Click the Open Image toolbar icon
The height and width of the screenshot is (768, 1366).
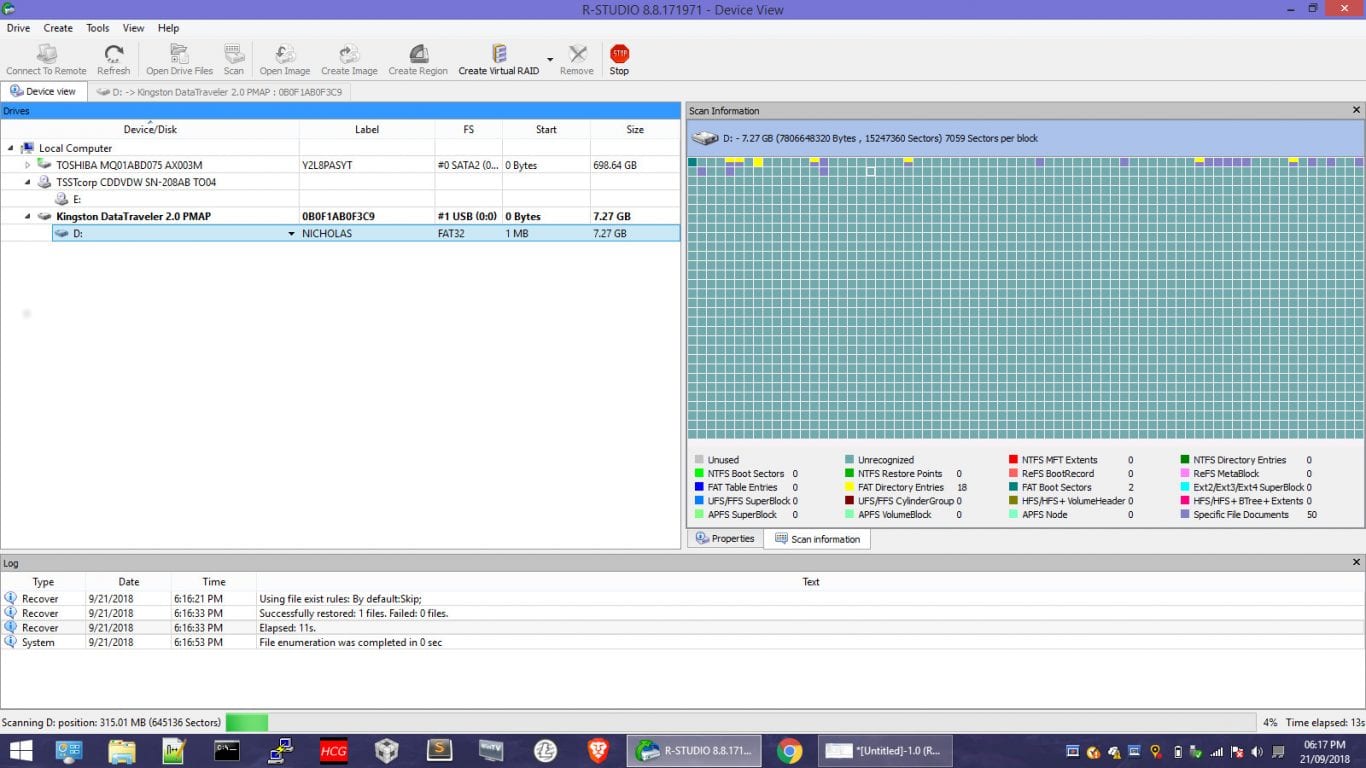[285, 55]
